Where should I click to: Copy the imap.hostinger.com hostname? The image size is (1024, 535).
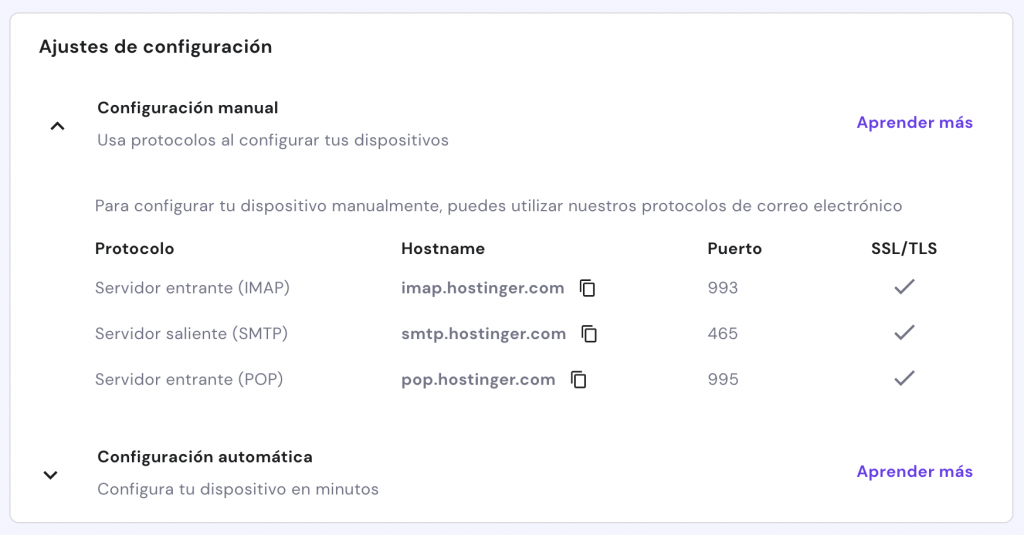pos(588,288)
